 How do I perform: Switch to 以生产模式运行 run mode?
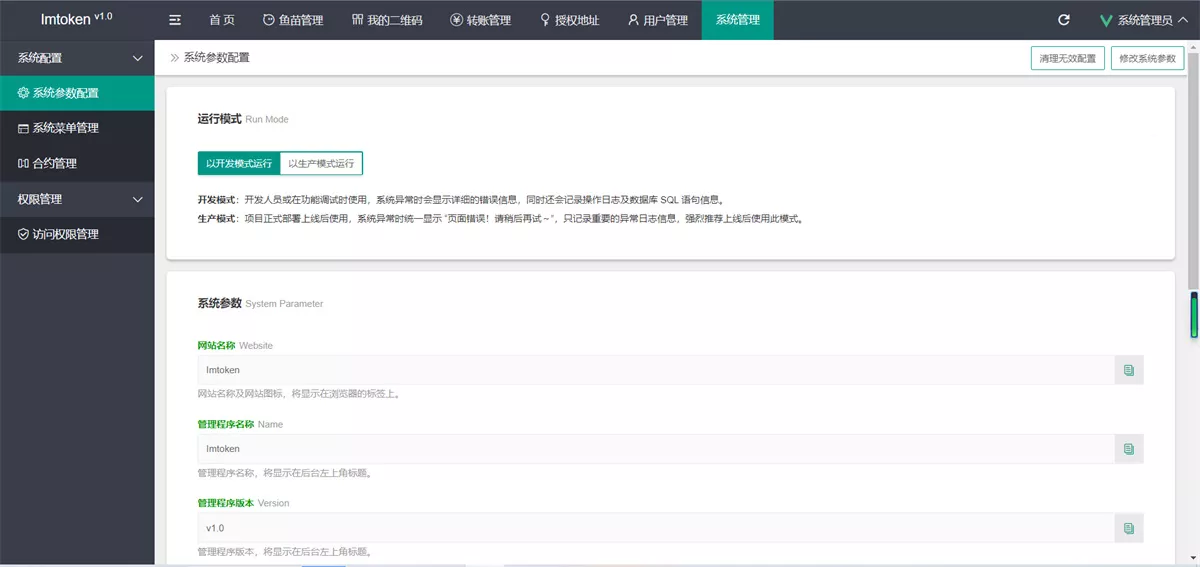pos(321,163)
